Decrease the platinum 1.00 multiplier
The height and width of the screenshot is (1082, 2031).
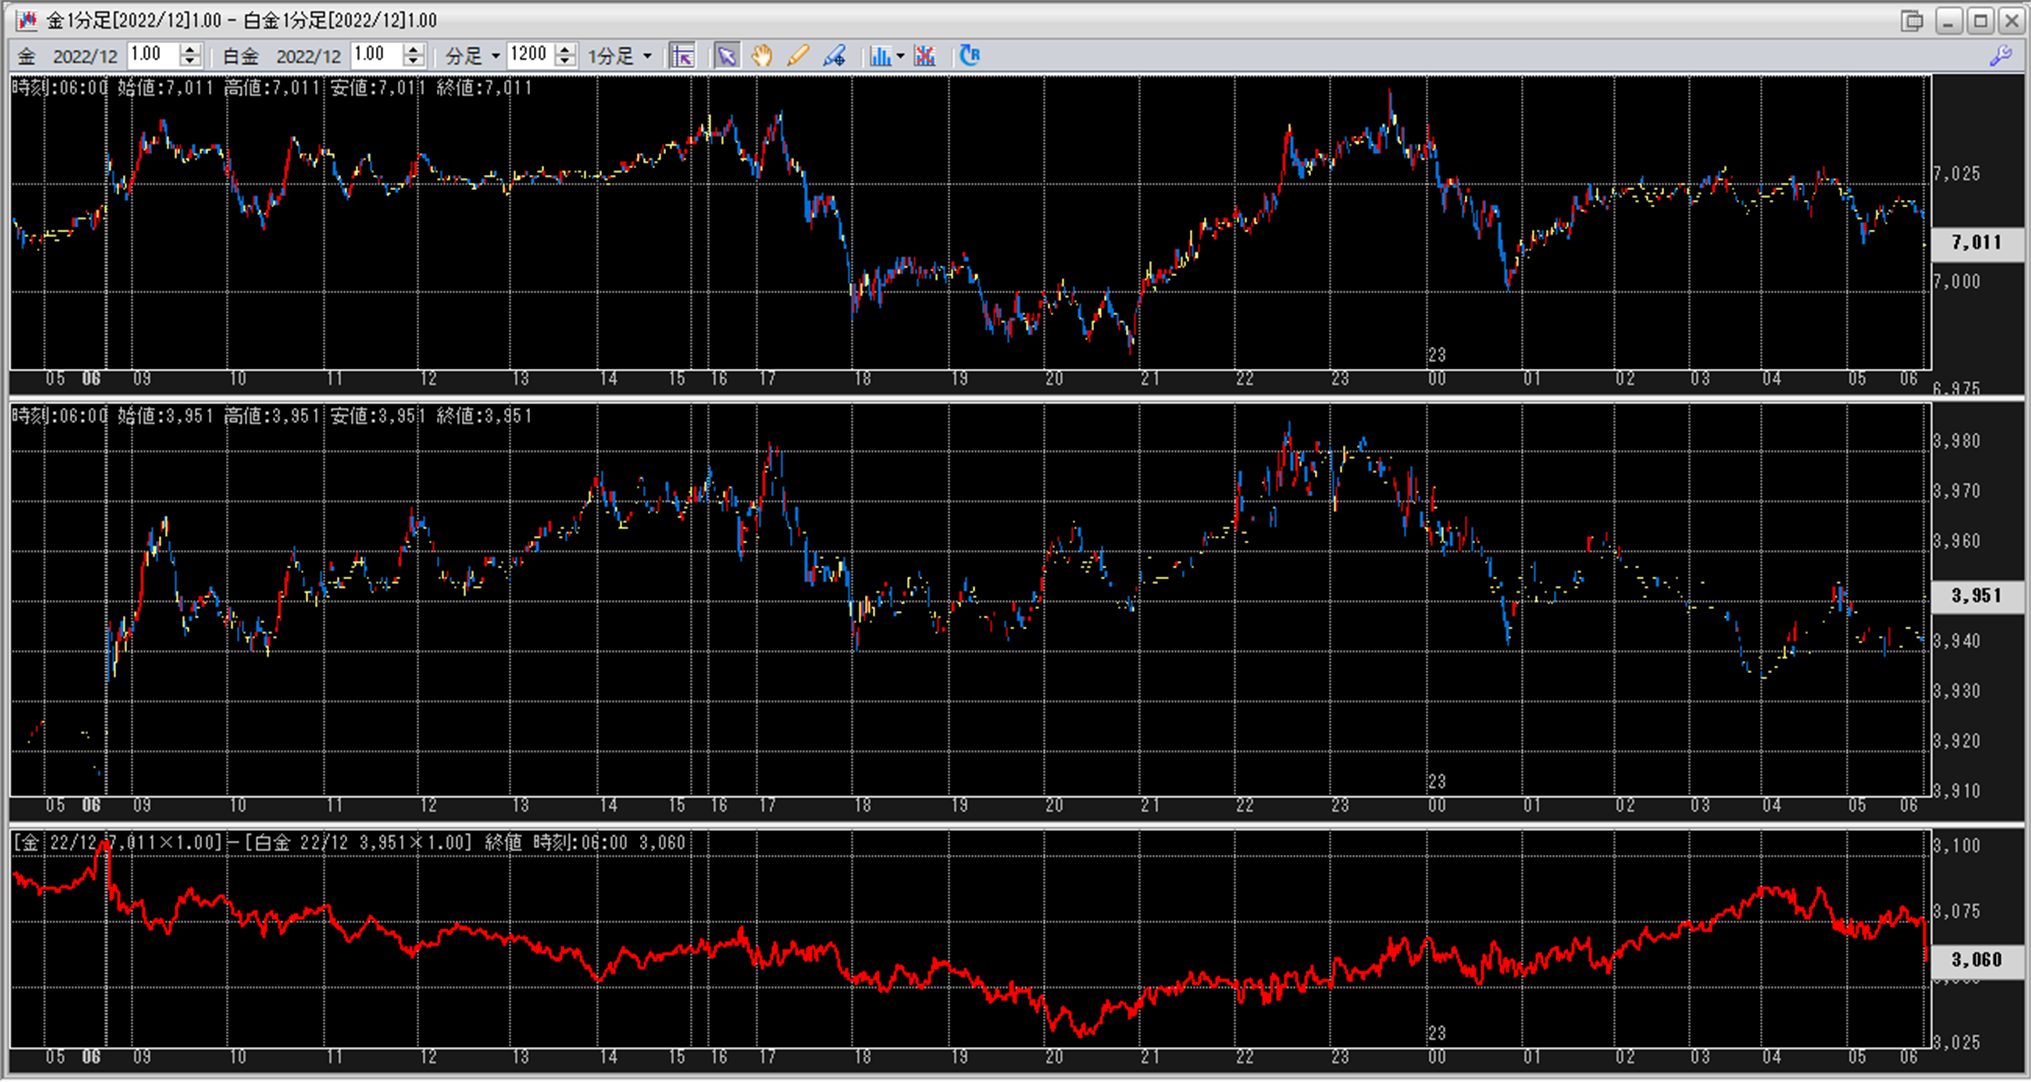413,62
